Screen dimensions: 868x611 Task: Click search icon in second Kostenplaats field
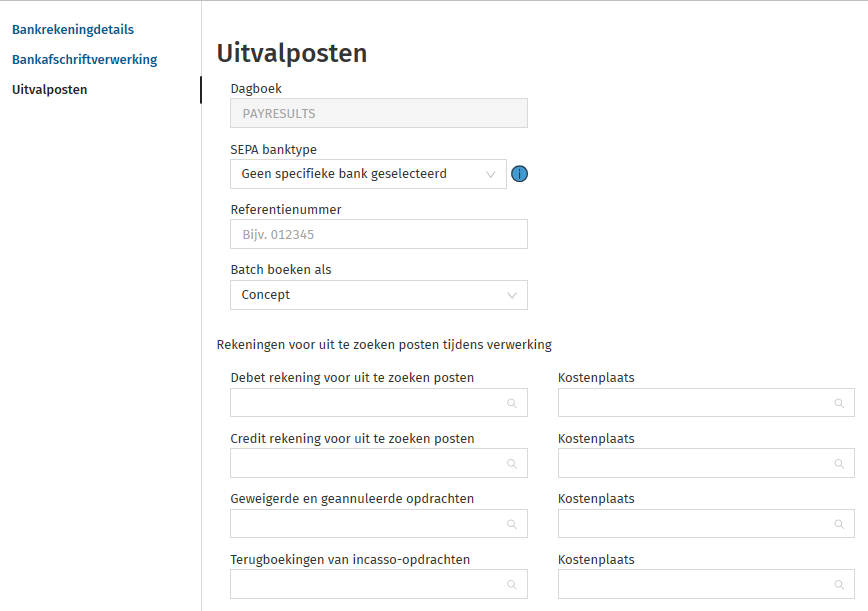[839, 463]
